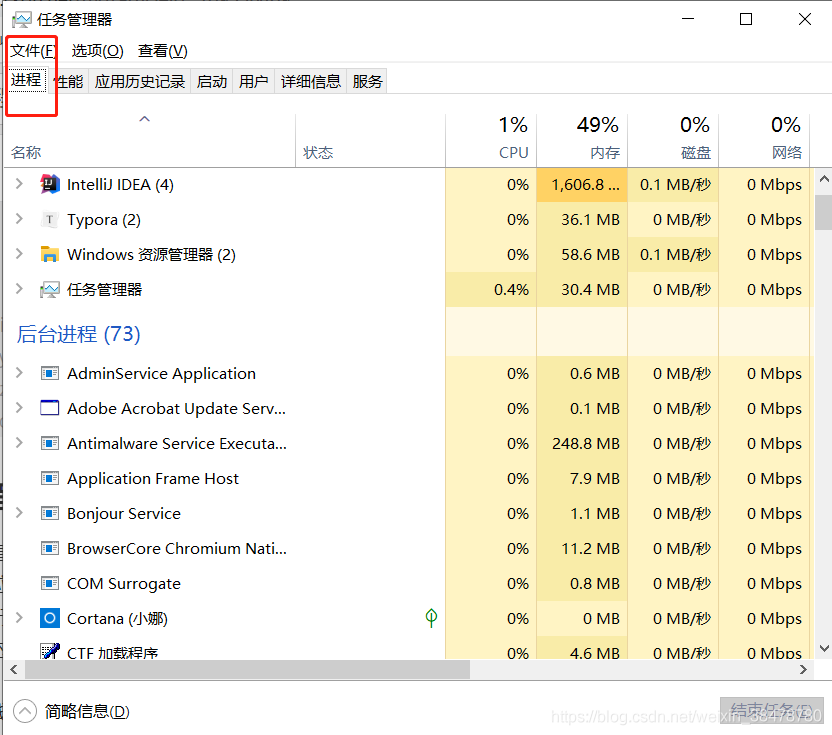
Task: Click the vertical scrollbar up arrow
Action: [824, 179]
